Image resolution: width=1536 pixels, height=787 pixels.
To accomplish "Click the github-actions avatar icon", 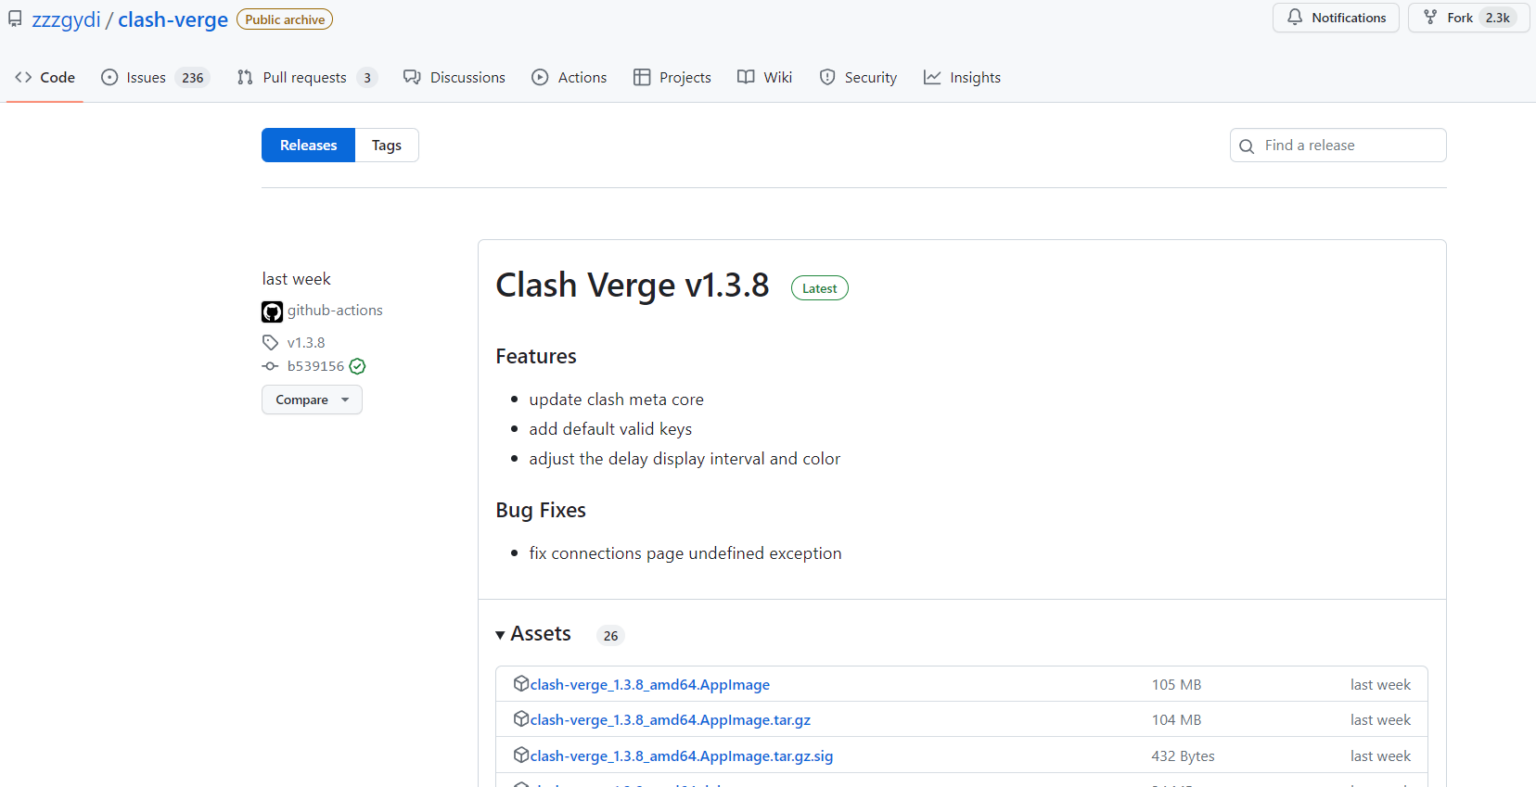I will point(272,312).
